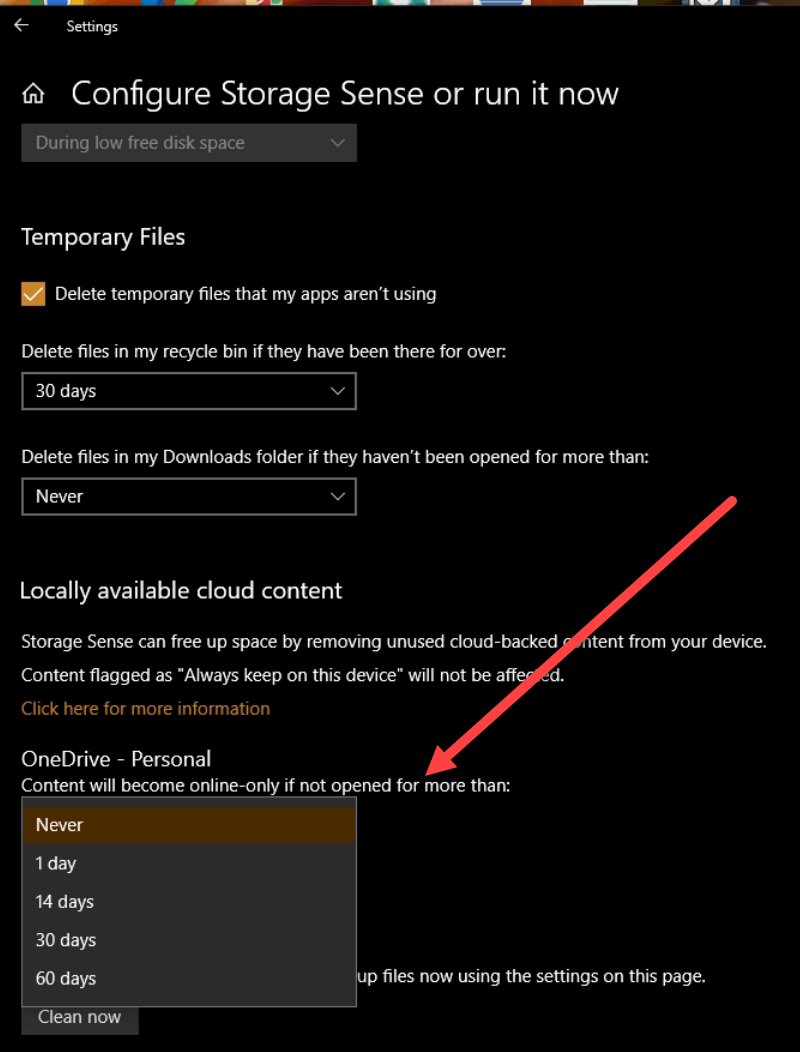Open 'Click here for more information' link

(146, 708)
